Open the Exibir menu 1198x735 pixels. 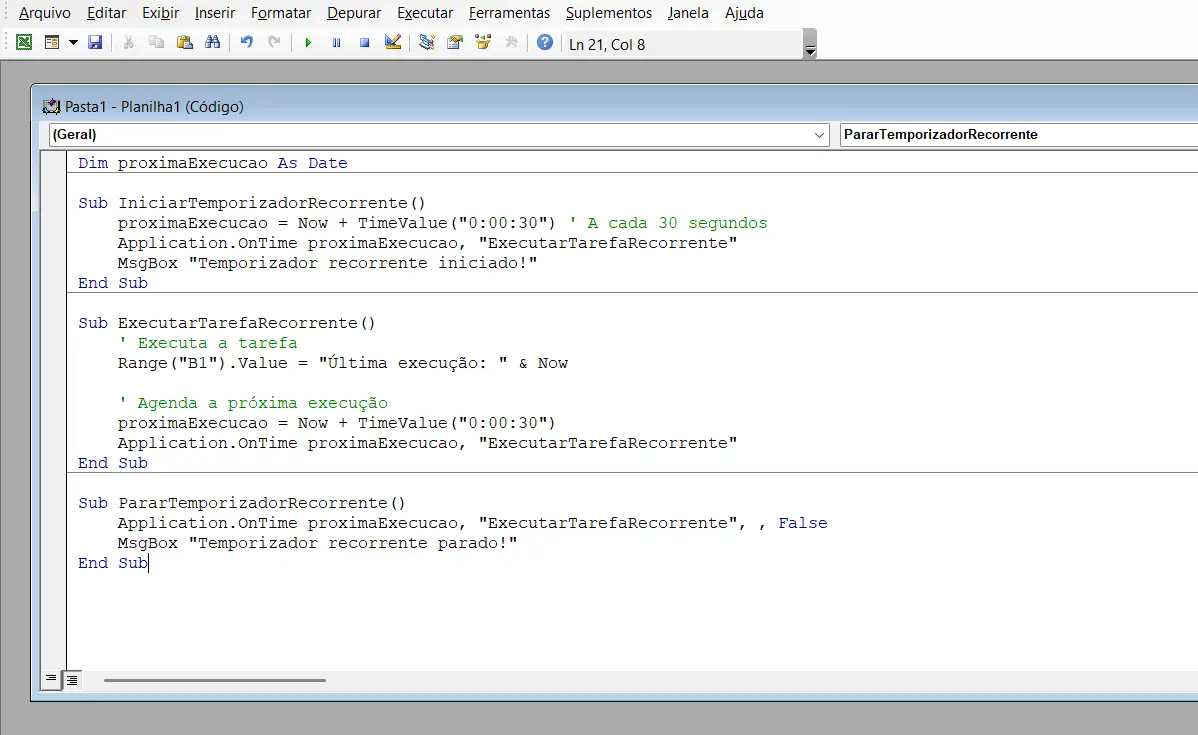coord(160,13)
